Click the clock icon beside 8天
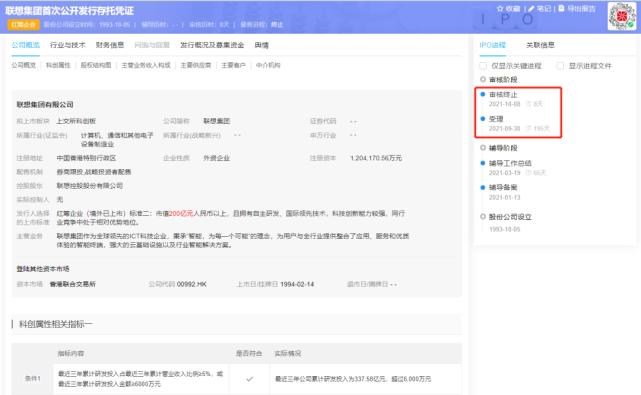The image size is (641, 395). 528,104
